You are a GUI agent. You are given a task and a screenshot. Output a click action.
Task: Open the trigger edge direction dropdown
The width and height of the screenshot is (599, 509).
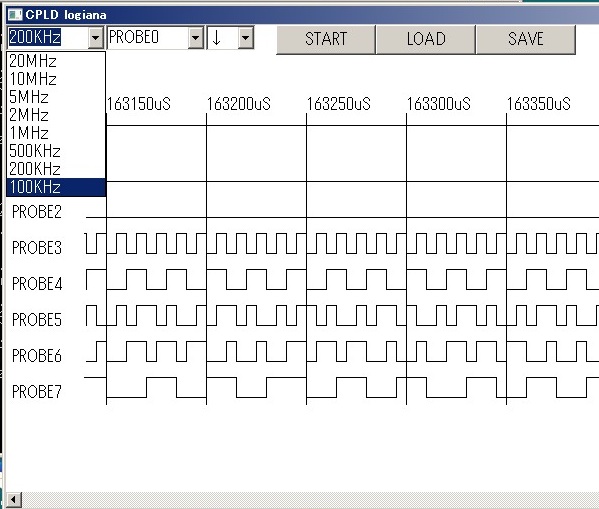tap(246, 38)
